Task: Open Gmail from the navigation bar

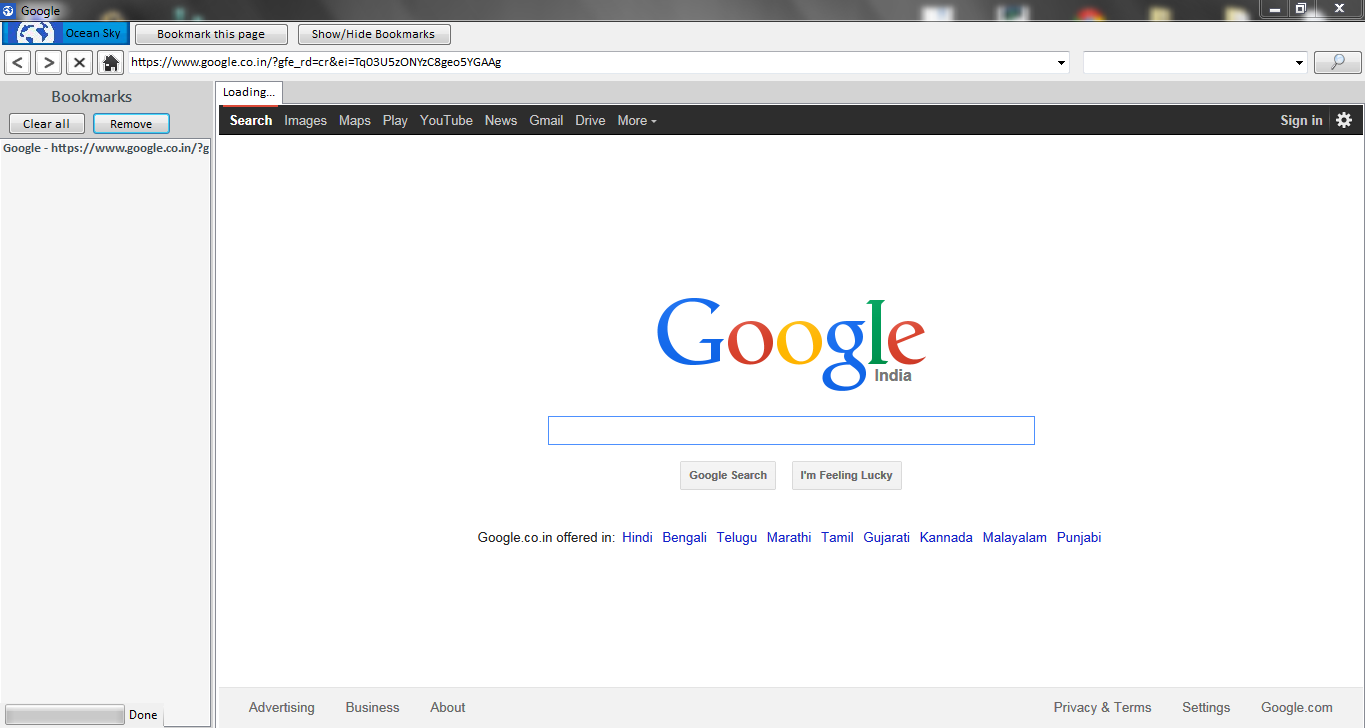Action: [x=546, y=120]
